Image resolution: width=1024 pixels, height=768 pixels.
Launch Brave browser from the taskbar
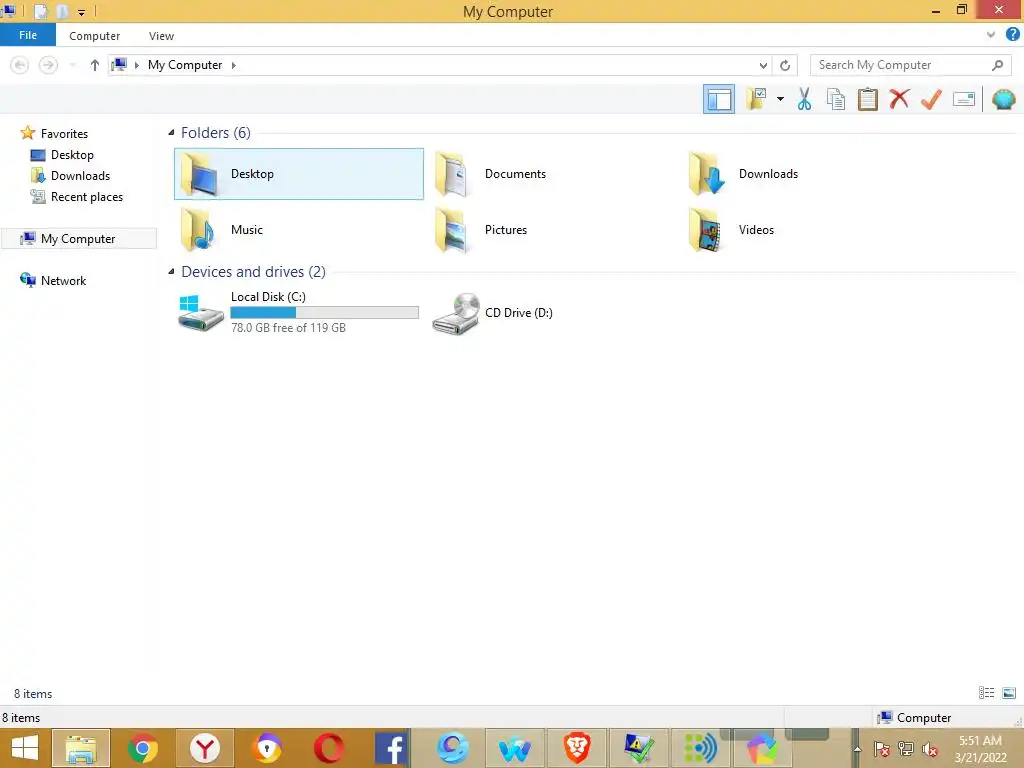pyautogui.click(x=577, y=748)
